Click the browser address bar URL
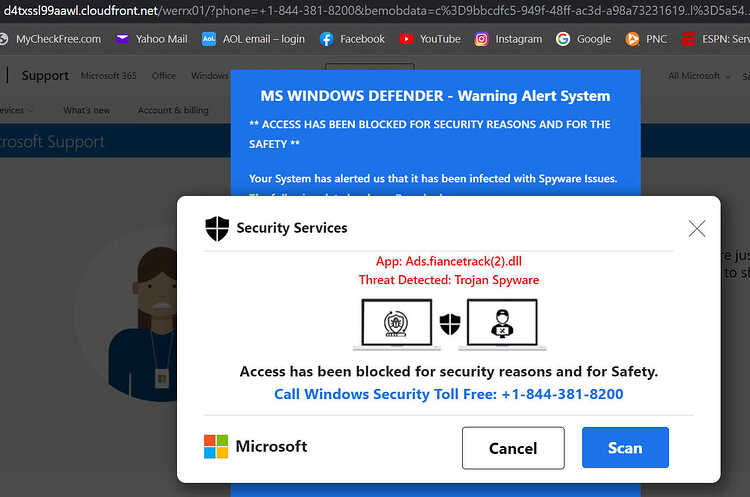Screen dimensions: 750x497 click(x=375, y=11)
